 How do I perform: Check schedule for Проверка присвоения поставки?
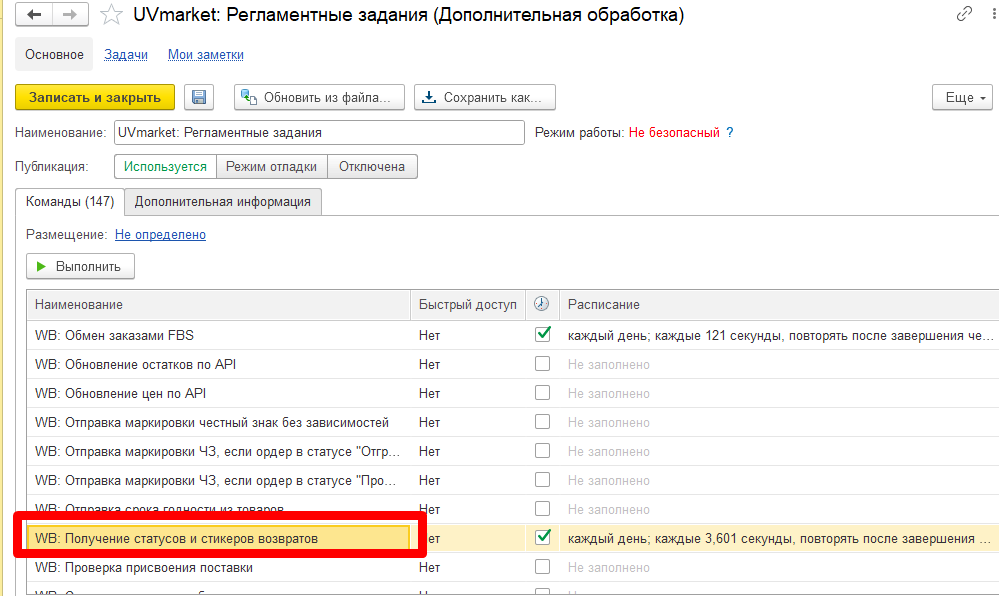(542, 567)
